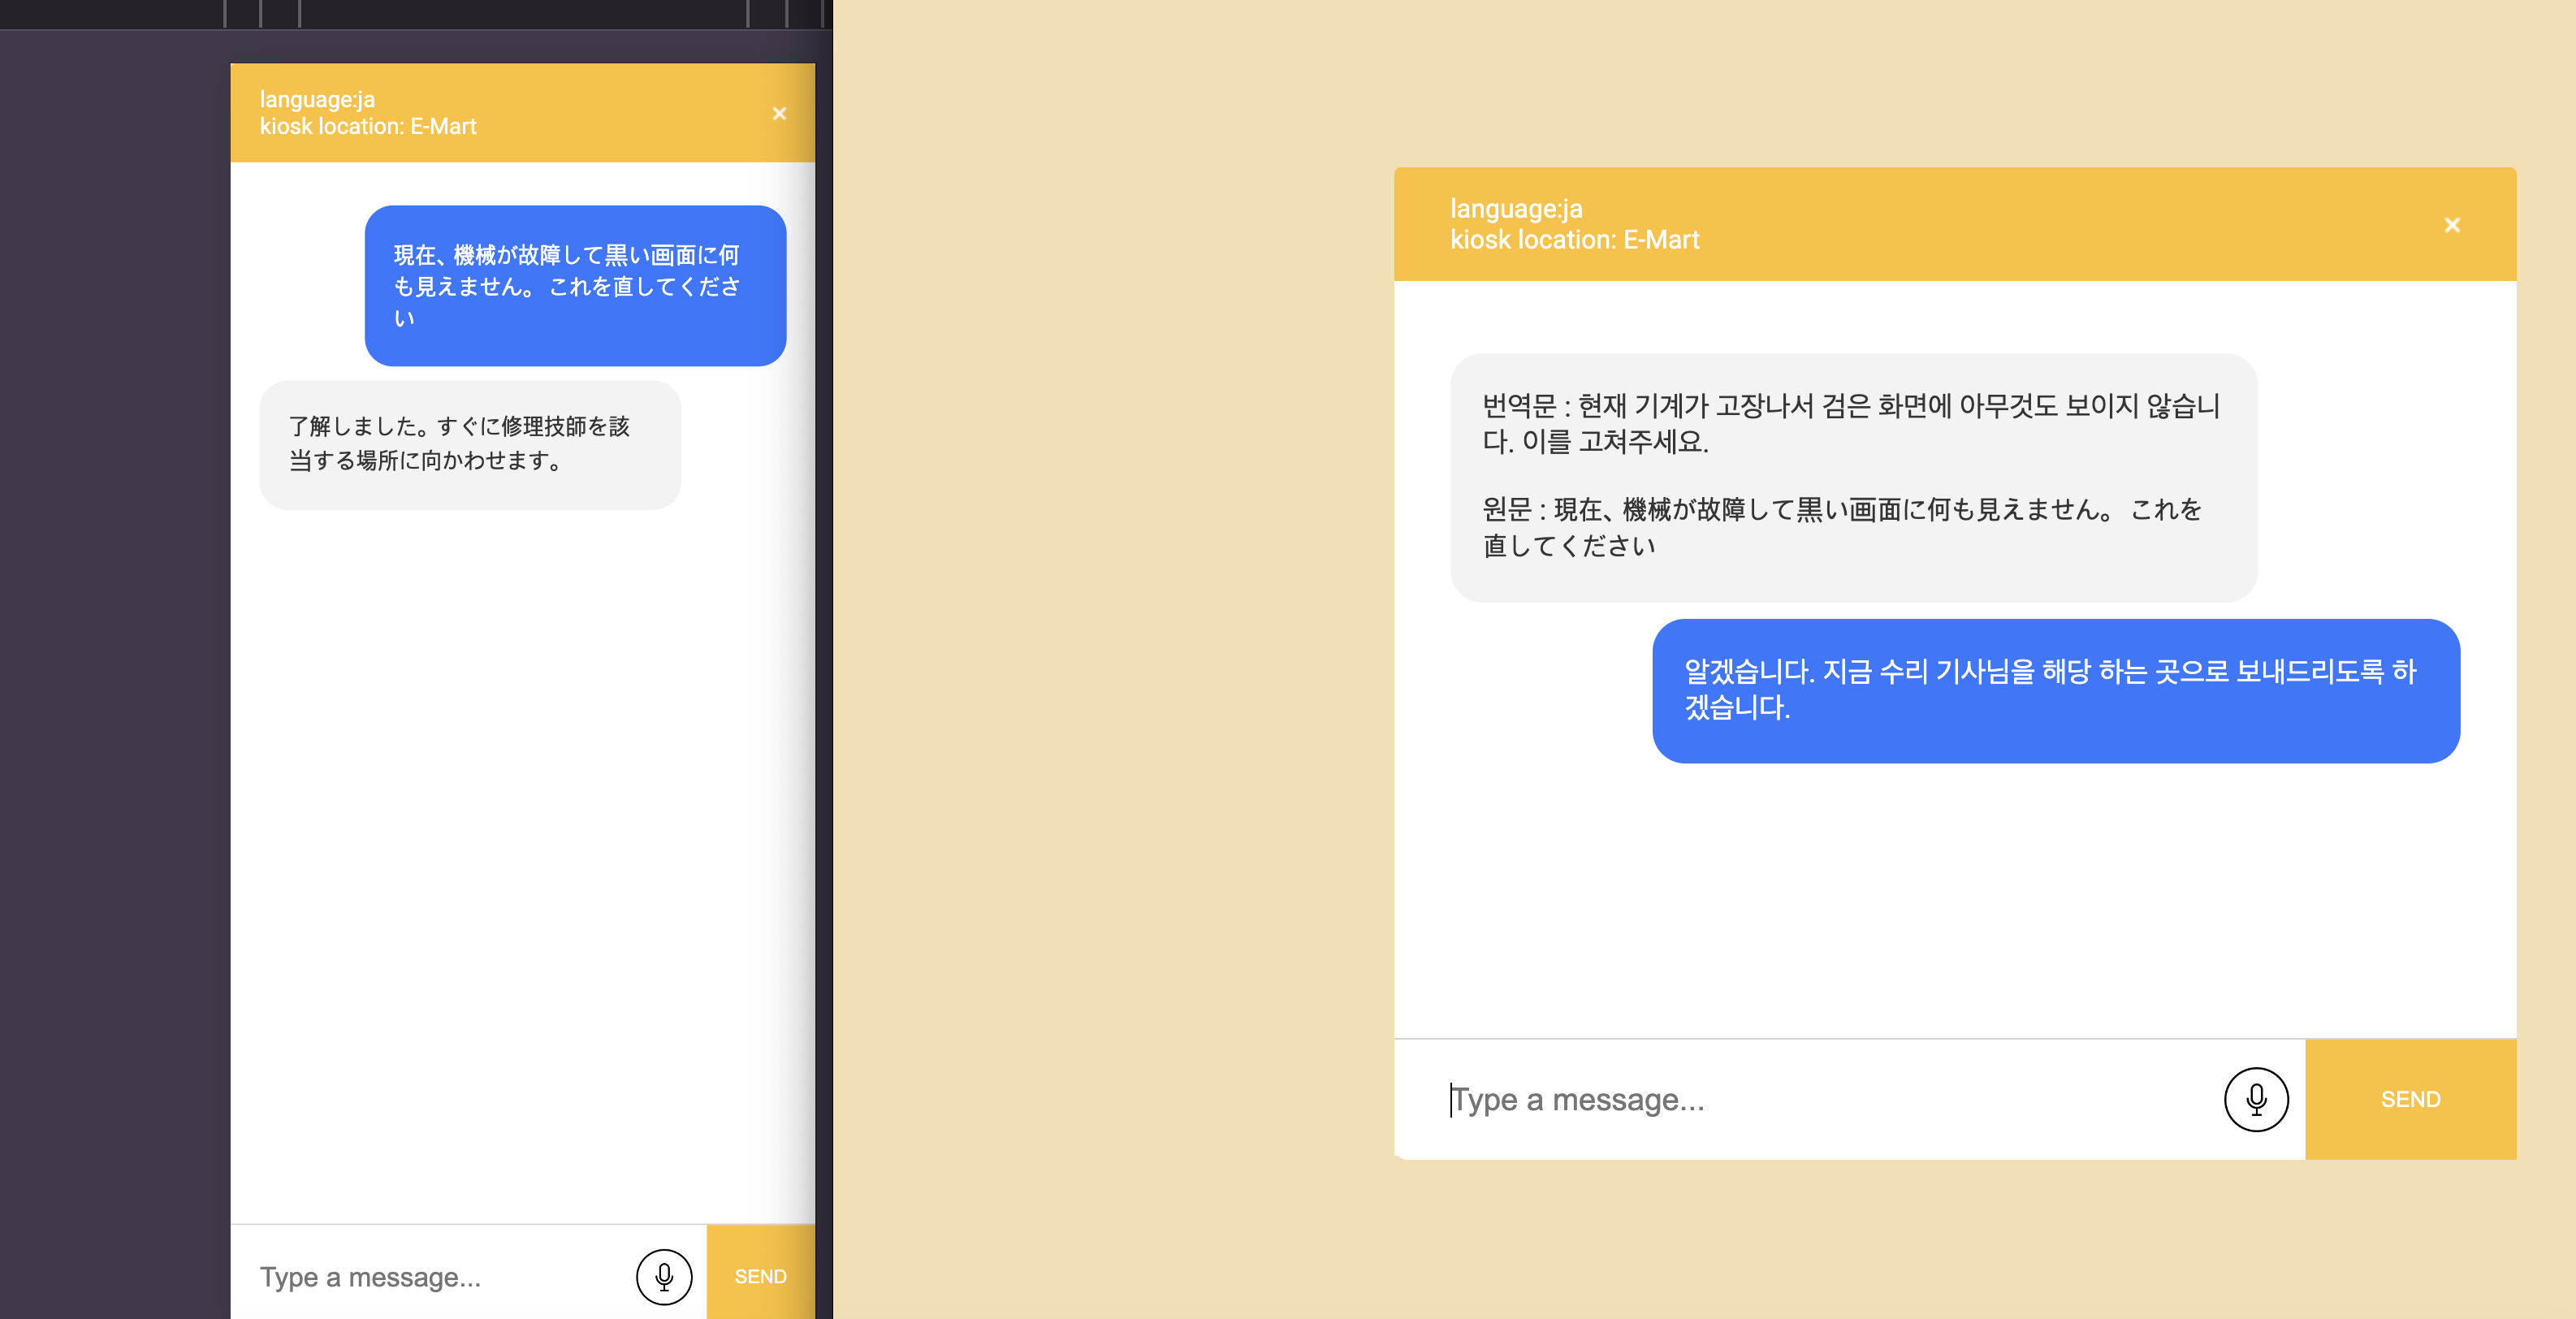Screen dimensions: 2576x1319
Task: Click the microphone icon in the narrow dark-side chat
Action: 664,1276
